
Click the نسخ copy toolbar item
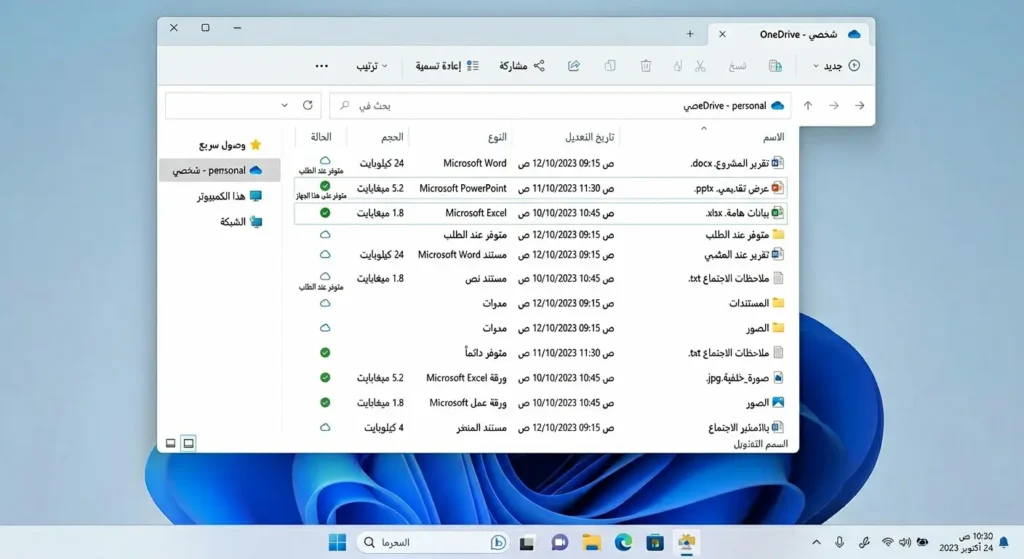(x=737, y=66)
